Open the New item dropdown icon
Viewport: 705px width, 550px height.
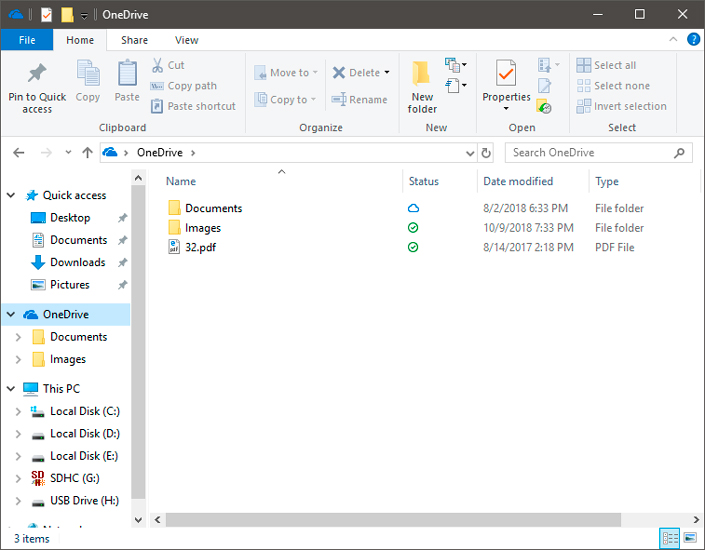tap(455, 65)
